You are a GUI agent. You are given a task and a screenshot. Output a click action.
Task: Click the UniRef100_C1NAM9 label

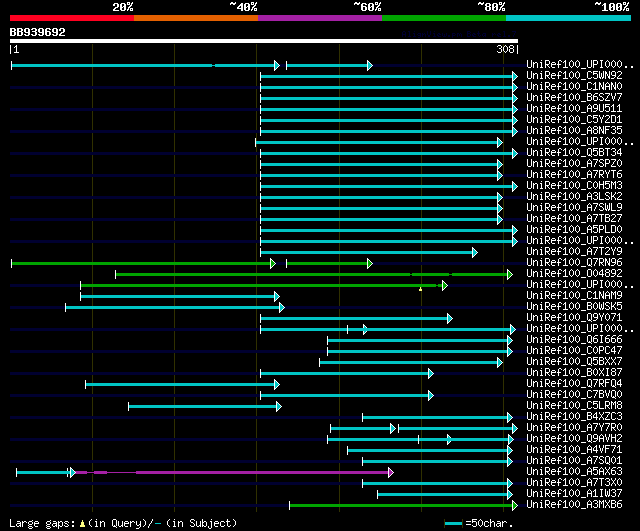[574, 296]
